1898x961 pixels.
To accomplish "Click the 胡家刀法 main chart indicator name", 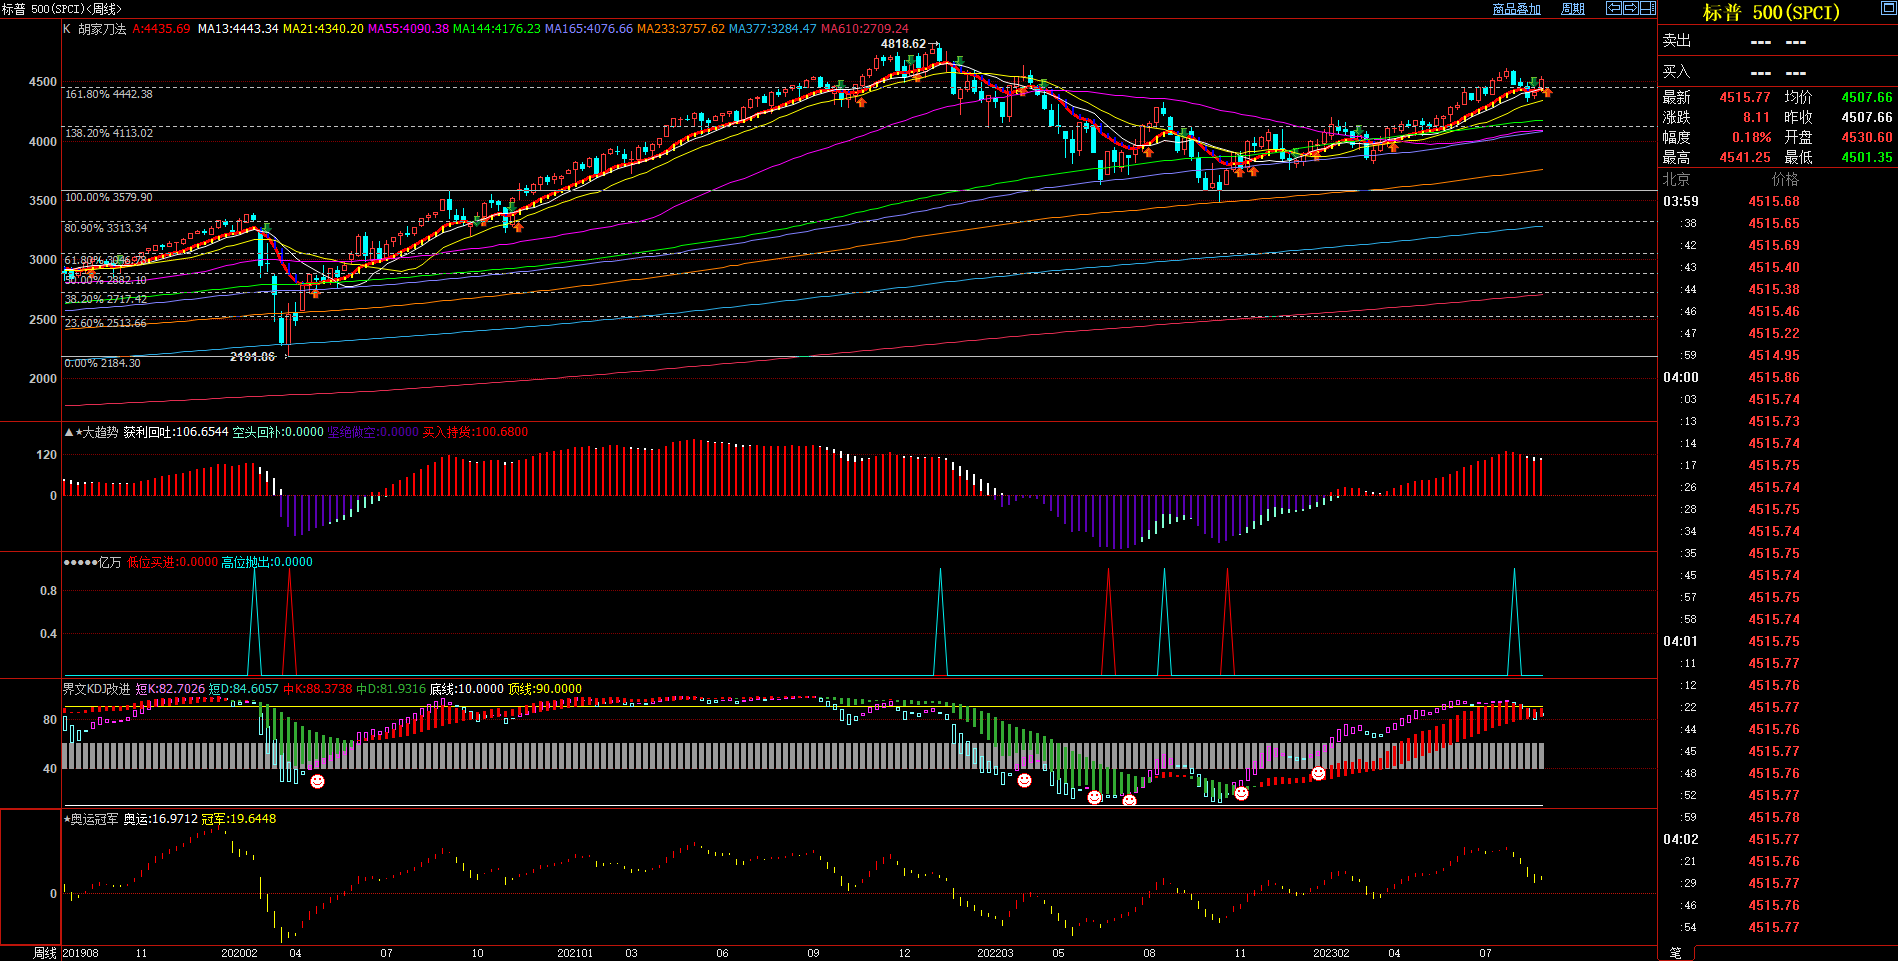I will [x=102, y=29].
